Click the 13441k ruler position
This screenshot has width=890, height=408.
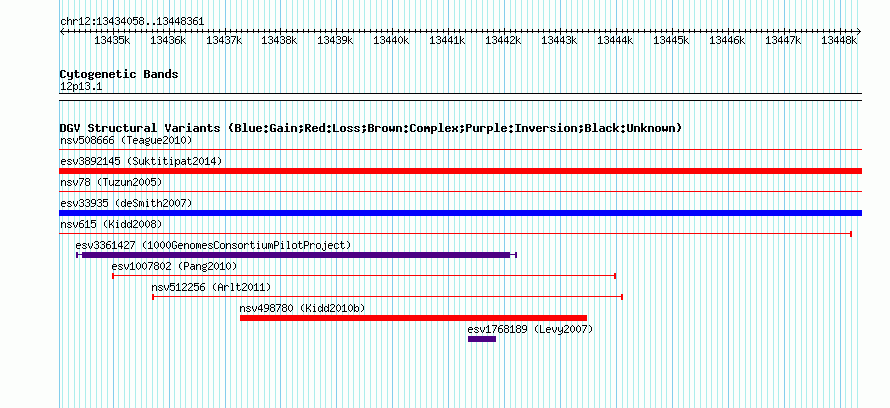[447, 40]
